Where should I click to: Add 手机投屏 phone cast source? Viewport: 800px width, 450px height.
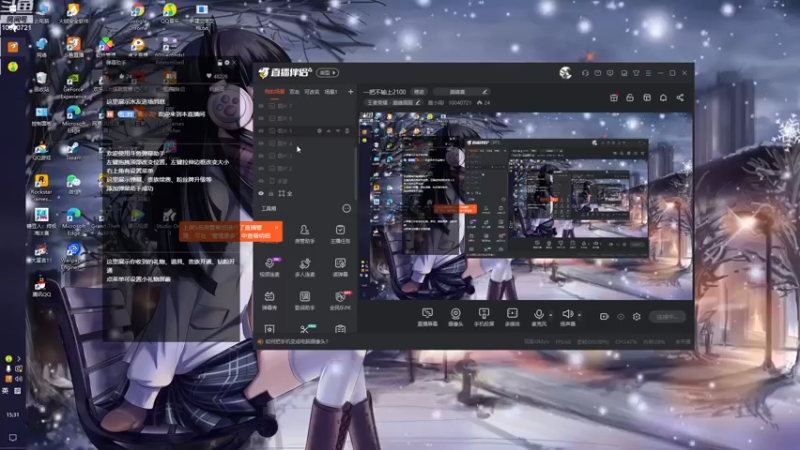(x=484, y=317)
